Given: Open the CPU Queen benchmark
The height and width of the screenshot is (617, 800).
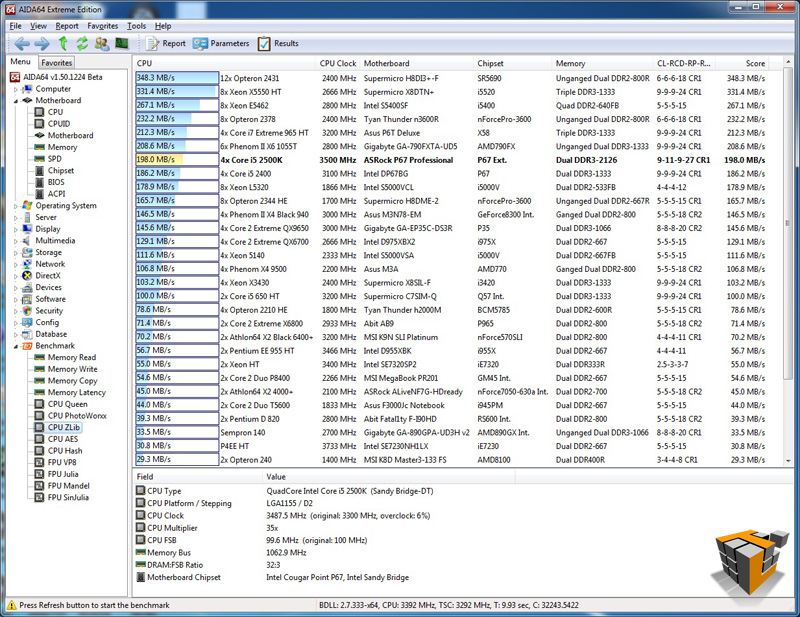Looking at the screenshot, I should coord(67,404).
